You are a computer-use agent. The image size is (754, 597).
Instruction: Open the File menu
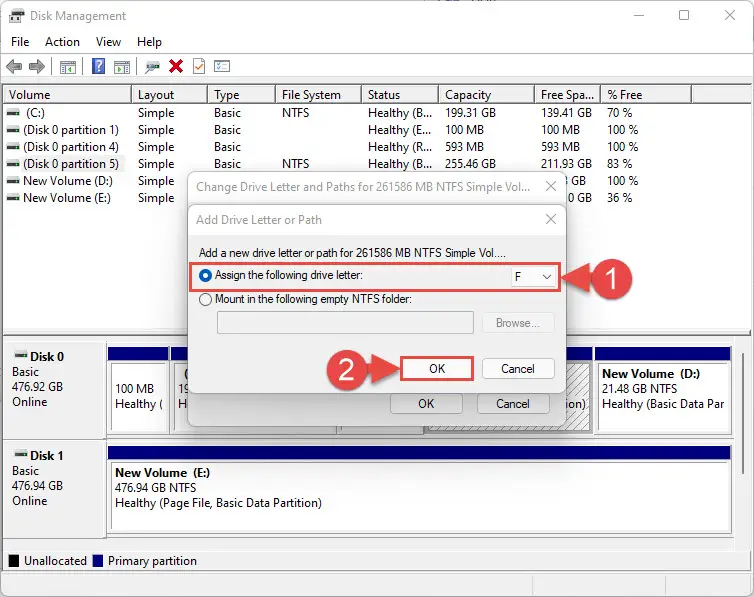pyautogui.click(x=20, y=42)
